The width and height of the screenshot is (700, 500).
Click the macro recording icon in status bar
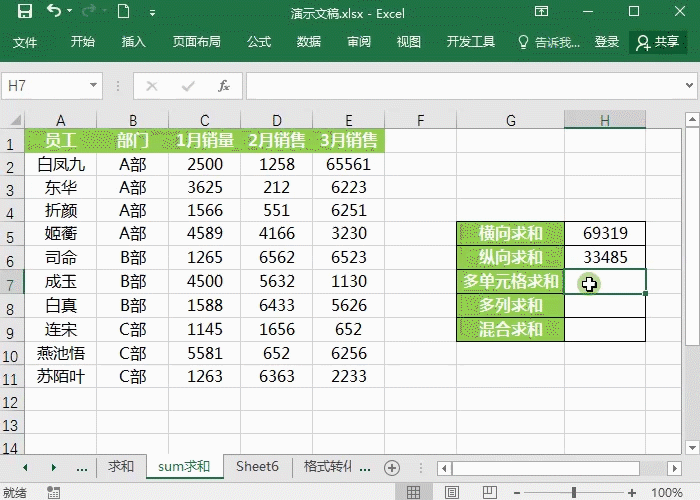tap(54, 492)
